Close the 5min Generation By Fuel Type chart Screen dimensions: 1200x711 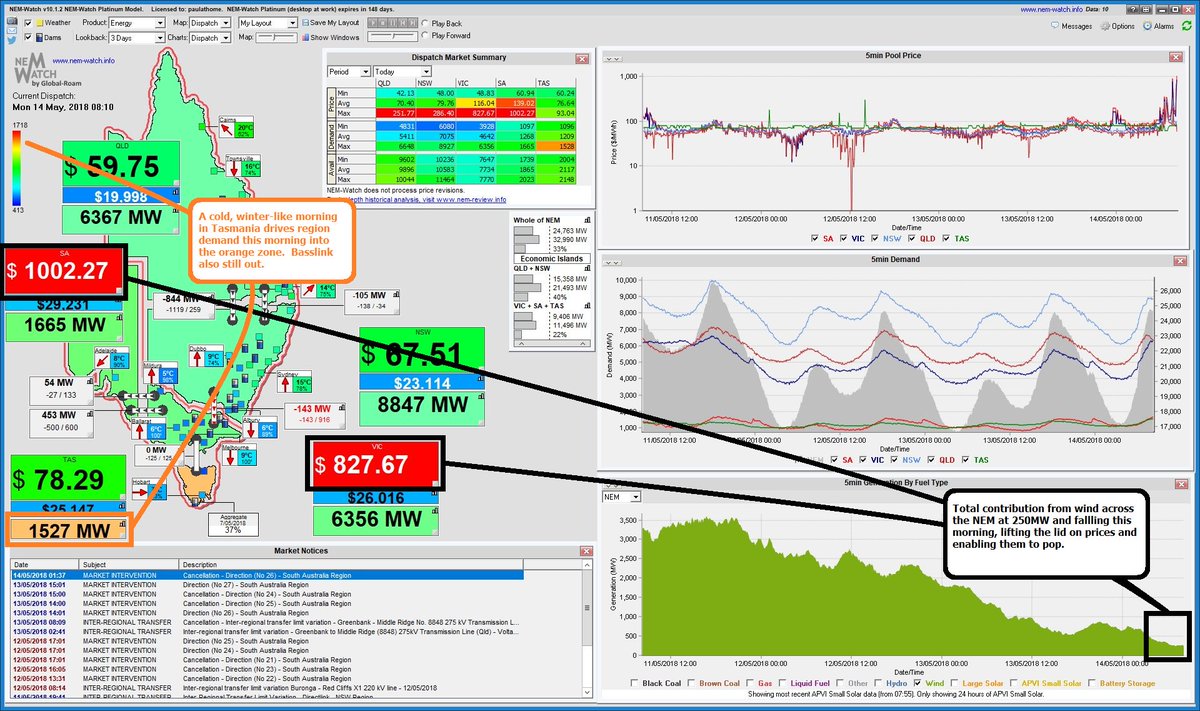1182,482
